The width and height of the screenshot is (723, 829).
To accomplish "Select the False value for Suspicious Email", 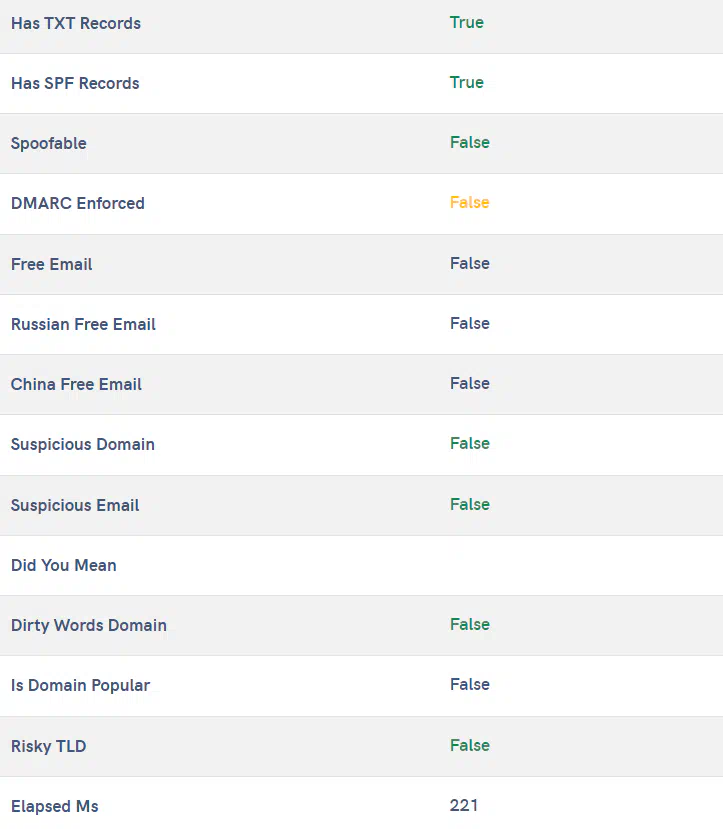I will [469, 504].
